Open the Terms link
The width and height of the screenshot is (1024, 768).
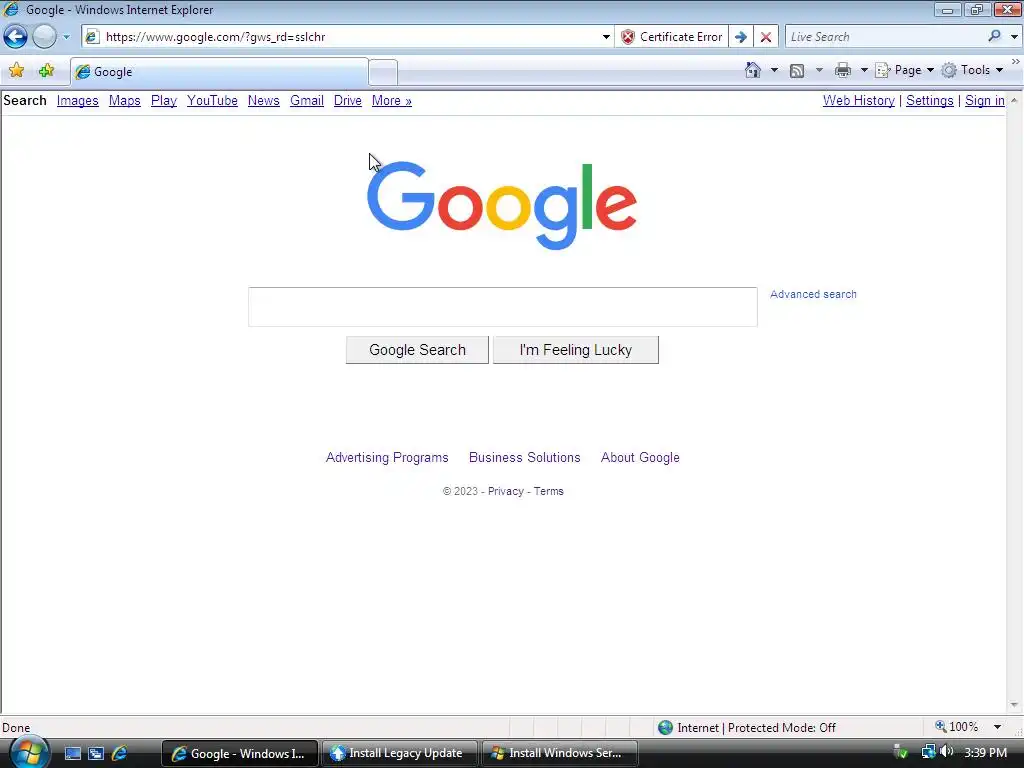549,491
